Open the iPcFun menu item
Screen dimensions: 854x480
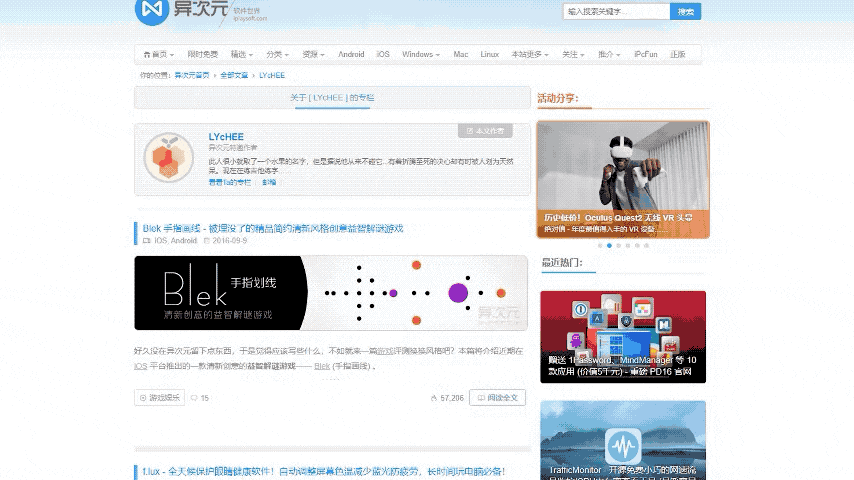[645, 54]
